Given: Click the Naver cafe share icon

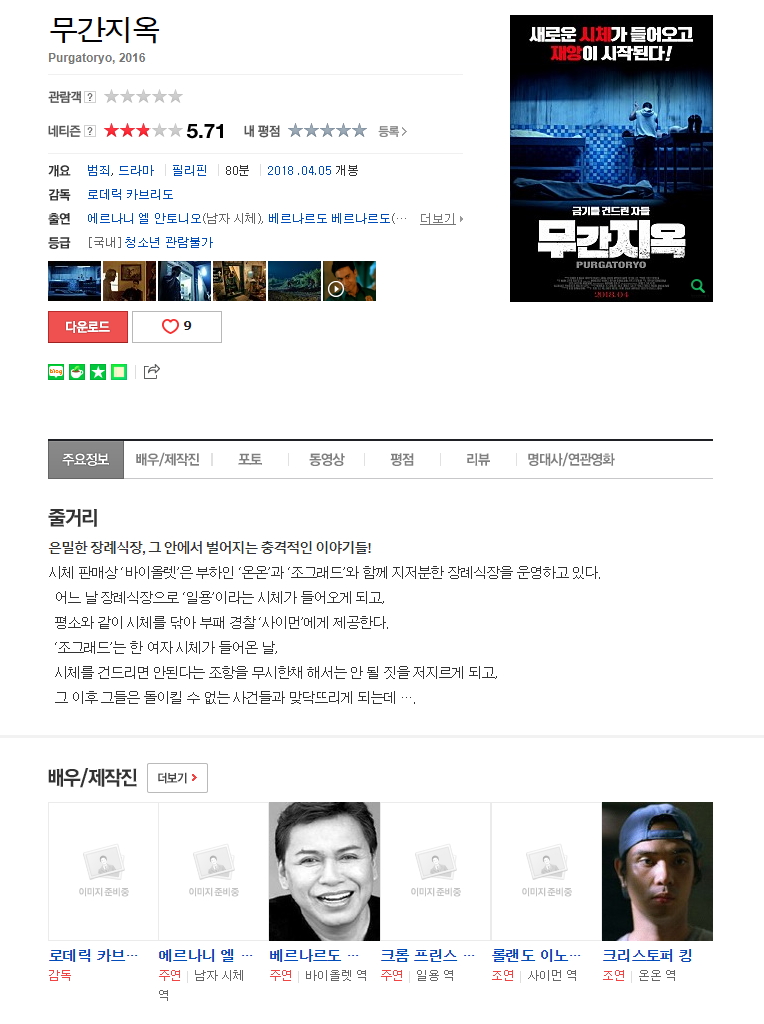Looking at the screenshot, I should click(x=77, y=372).
